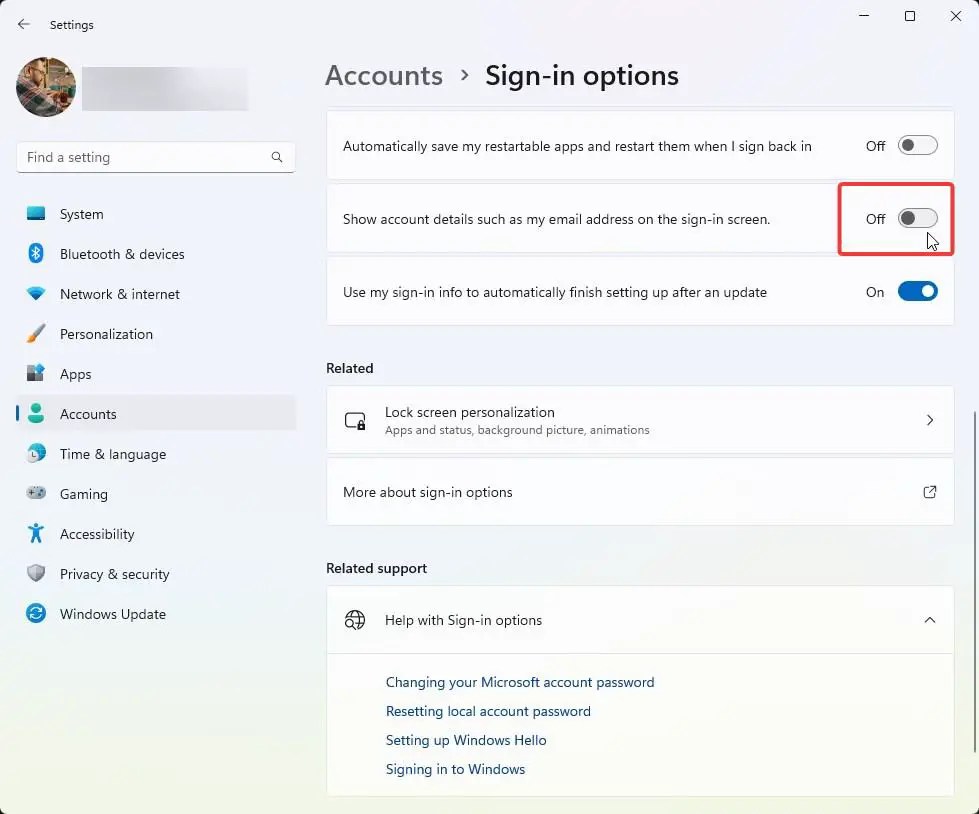Open Setting up Windows Hello link
Image resolution: width=979 pixels, height=814 pixels.
pyautogui.click(x=466, y=740)
